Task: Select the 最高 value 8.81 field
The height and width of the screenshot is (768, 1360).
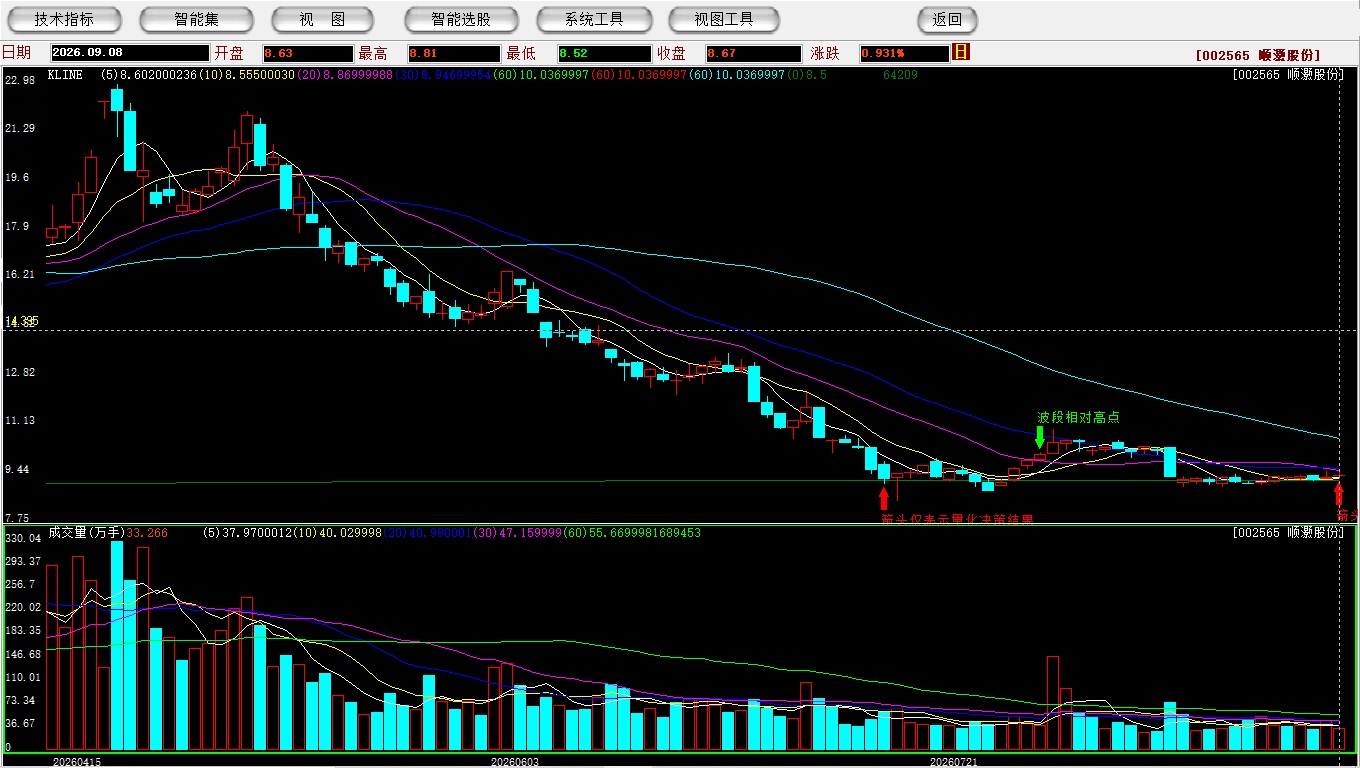Action: click(x=453, y=53)
